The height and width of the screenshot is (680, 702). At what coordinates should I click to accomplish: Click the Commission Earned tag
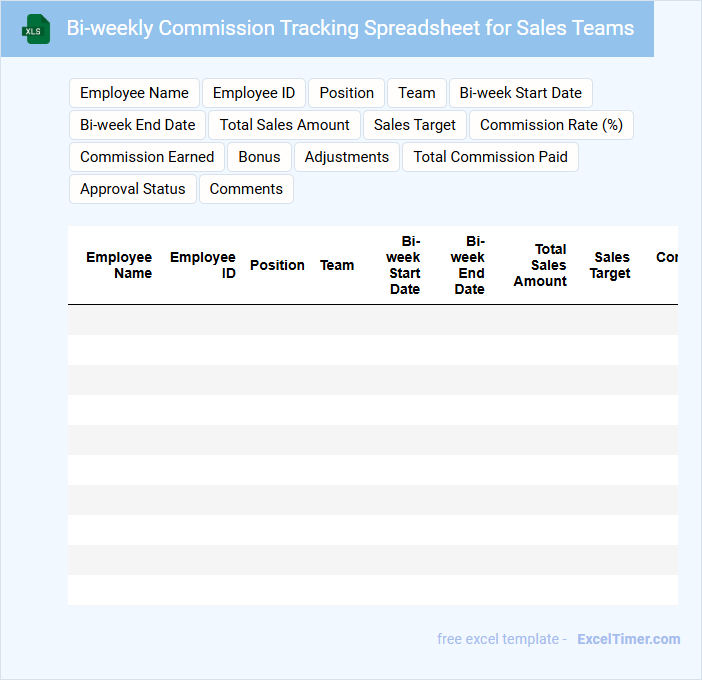click(x=147, y=157)
